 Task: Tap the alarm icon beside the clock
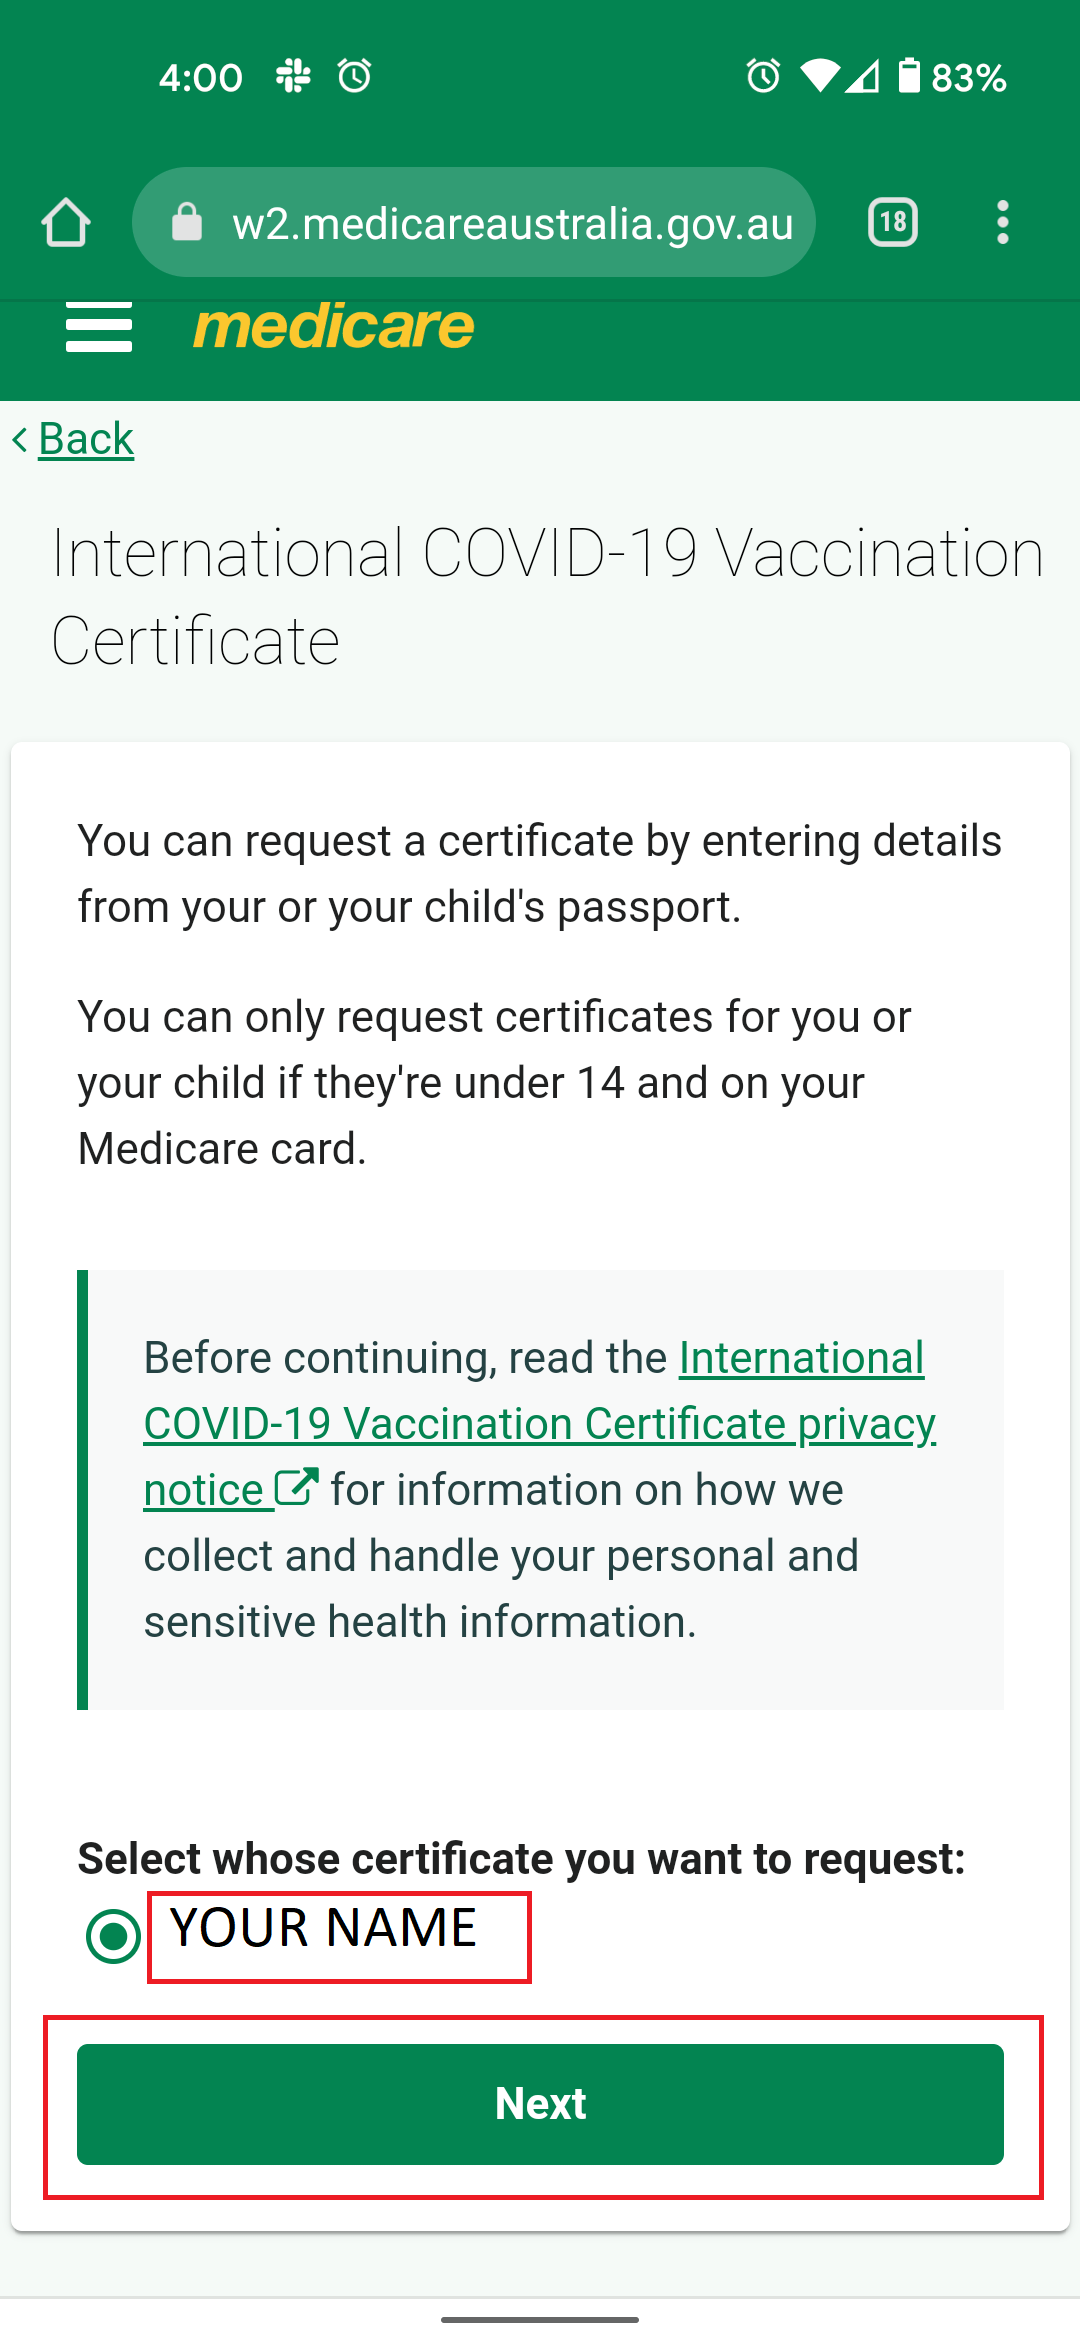tap(354, 76)
